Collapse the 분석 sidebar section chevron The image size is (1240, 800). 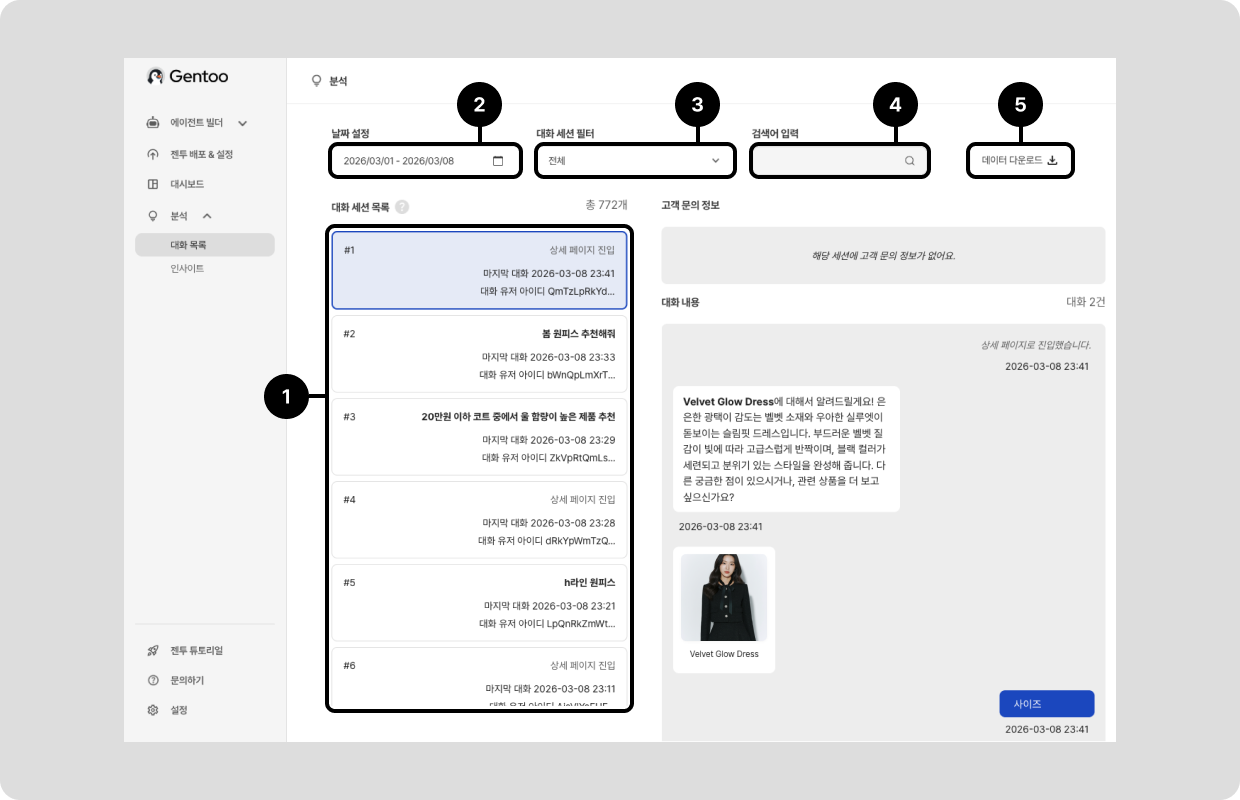pos(207,216)
